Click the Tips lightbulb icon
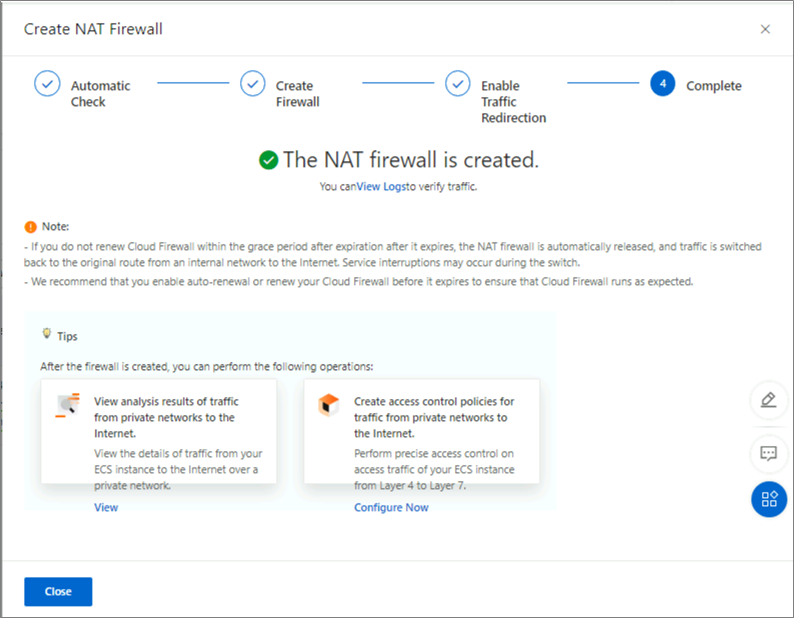 click(46, 335)
